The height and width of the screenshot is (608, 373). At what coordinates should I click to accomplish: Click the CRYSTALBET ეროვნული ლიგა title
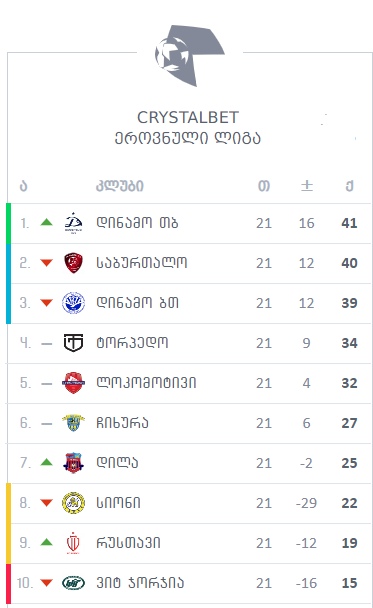[x=188, y=128]
